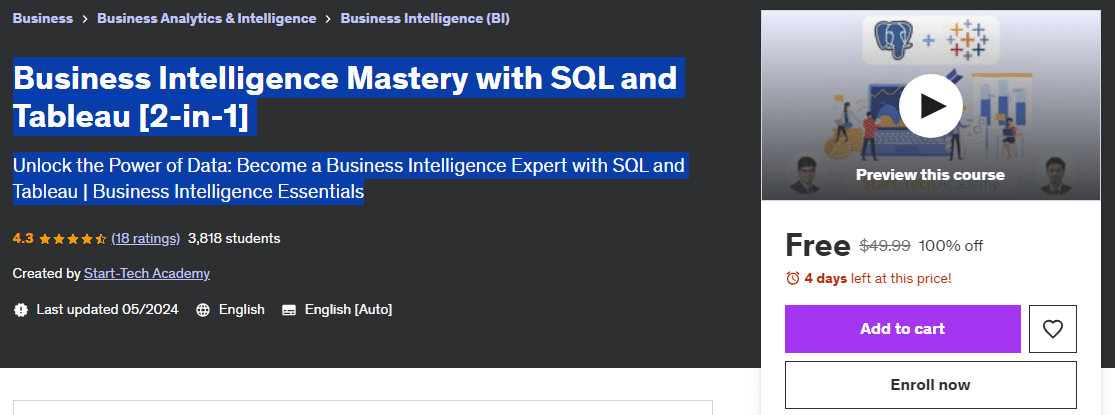Click chevron after Business breadcrumb
The width and height of the screenshot is (1115, 415).
click(x=85, y=19)
